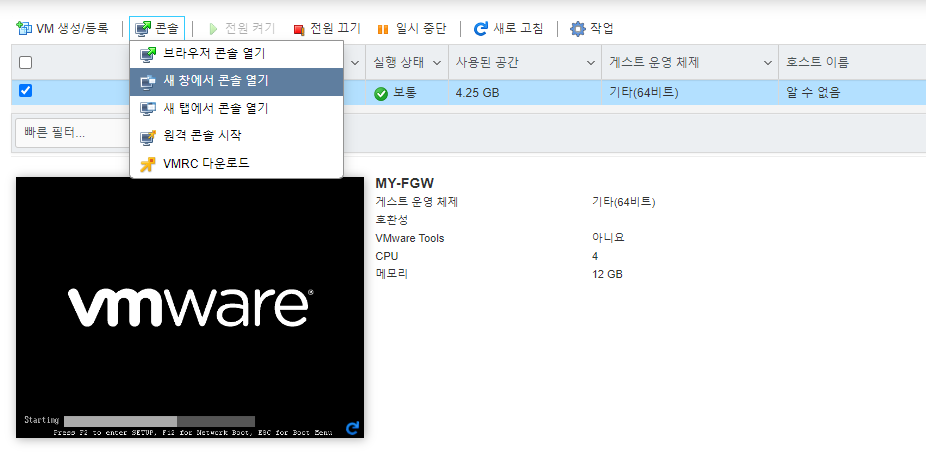Click the green 보통 status icon
The image size is (926, 462).
(381, 93)
